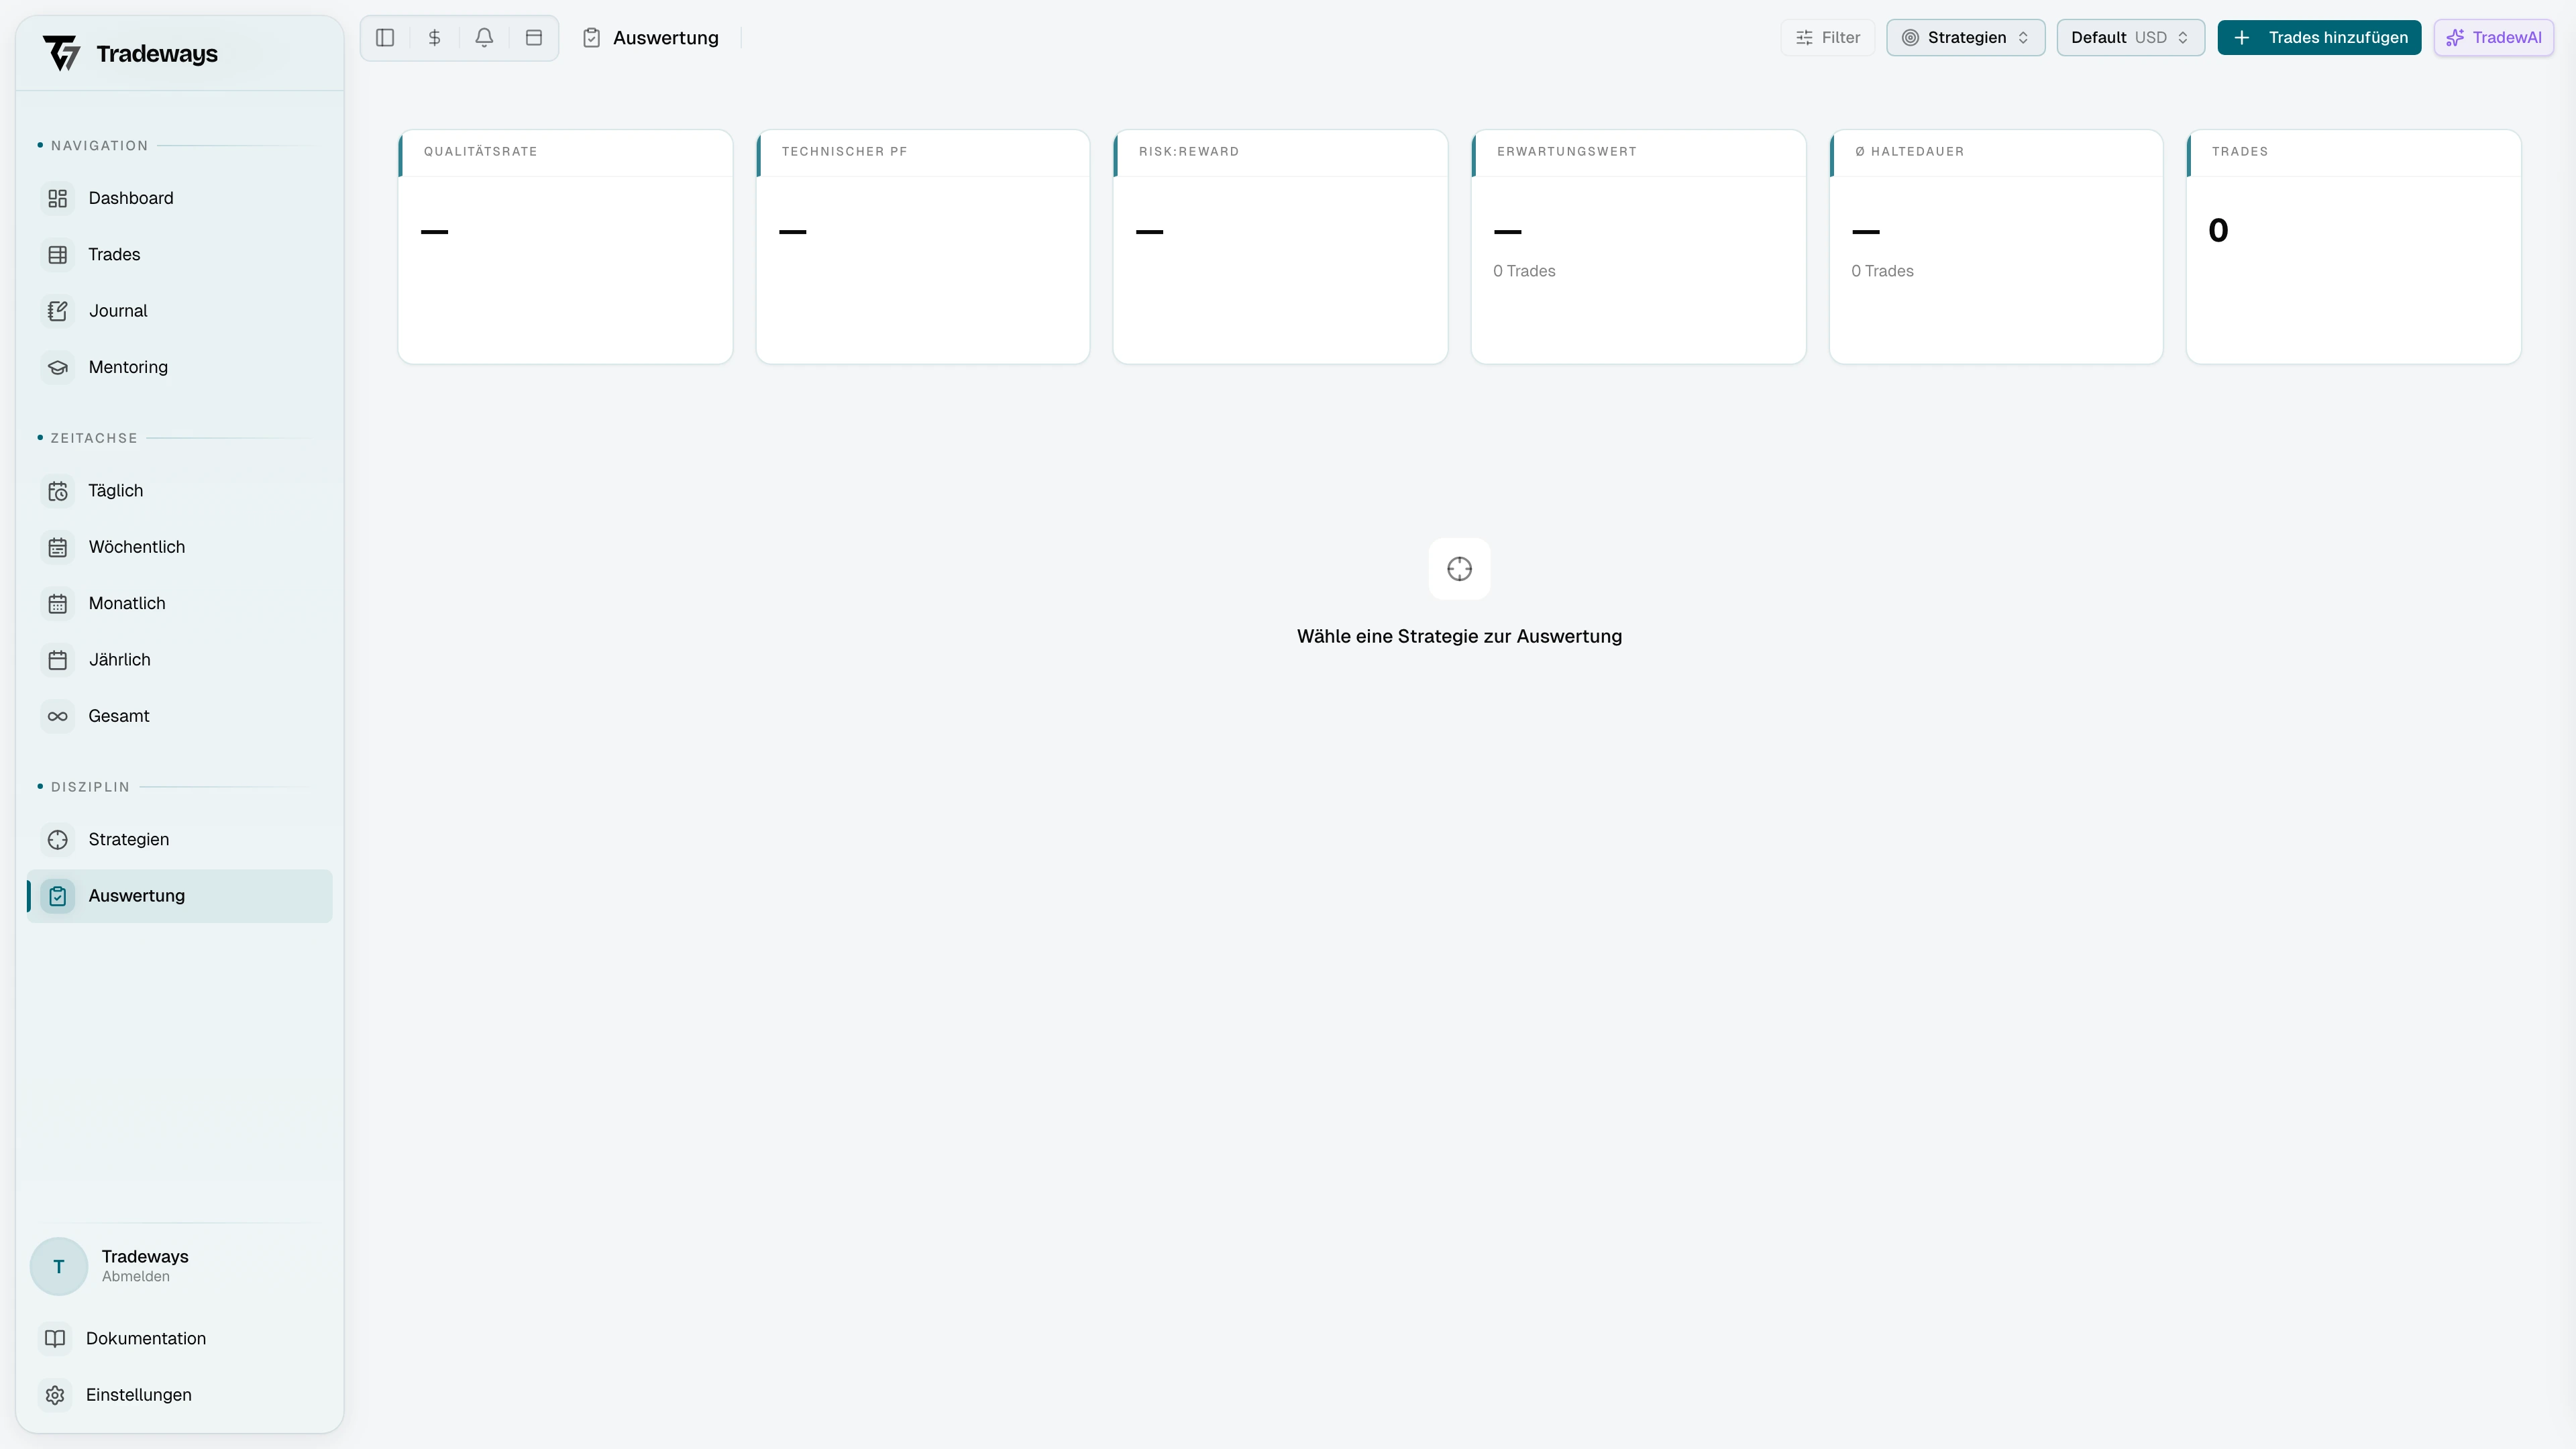The height and width of the screenshot is (1449, 2576).
Task: Click the Abmelden logout link
Action: coord(135,1277)
